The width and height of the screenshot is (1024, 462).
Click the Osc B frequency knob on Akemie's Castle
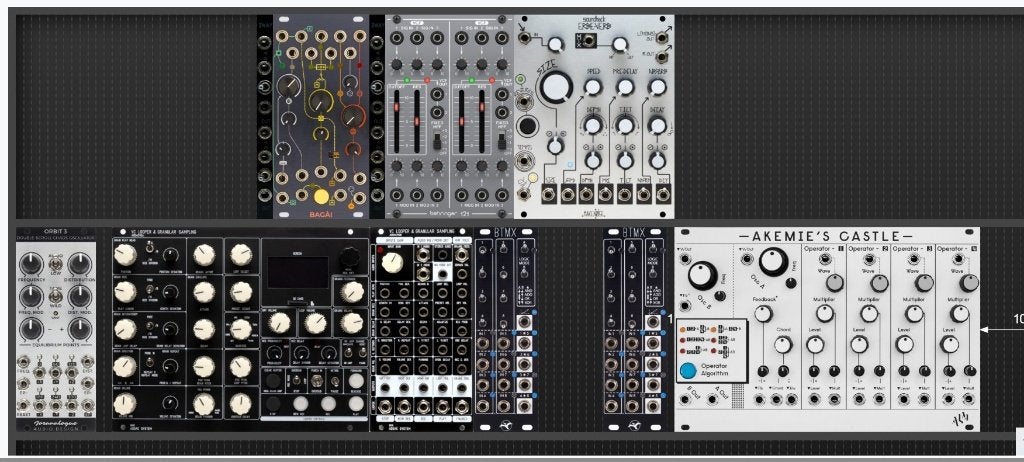[x=703, y=276]
